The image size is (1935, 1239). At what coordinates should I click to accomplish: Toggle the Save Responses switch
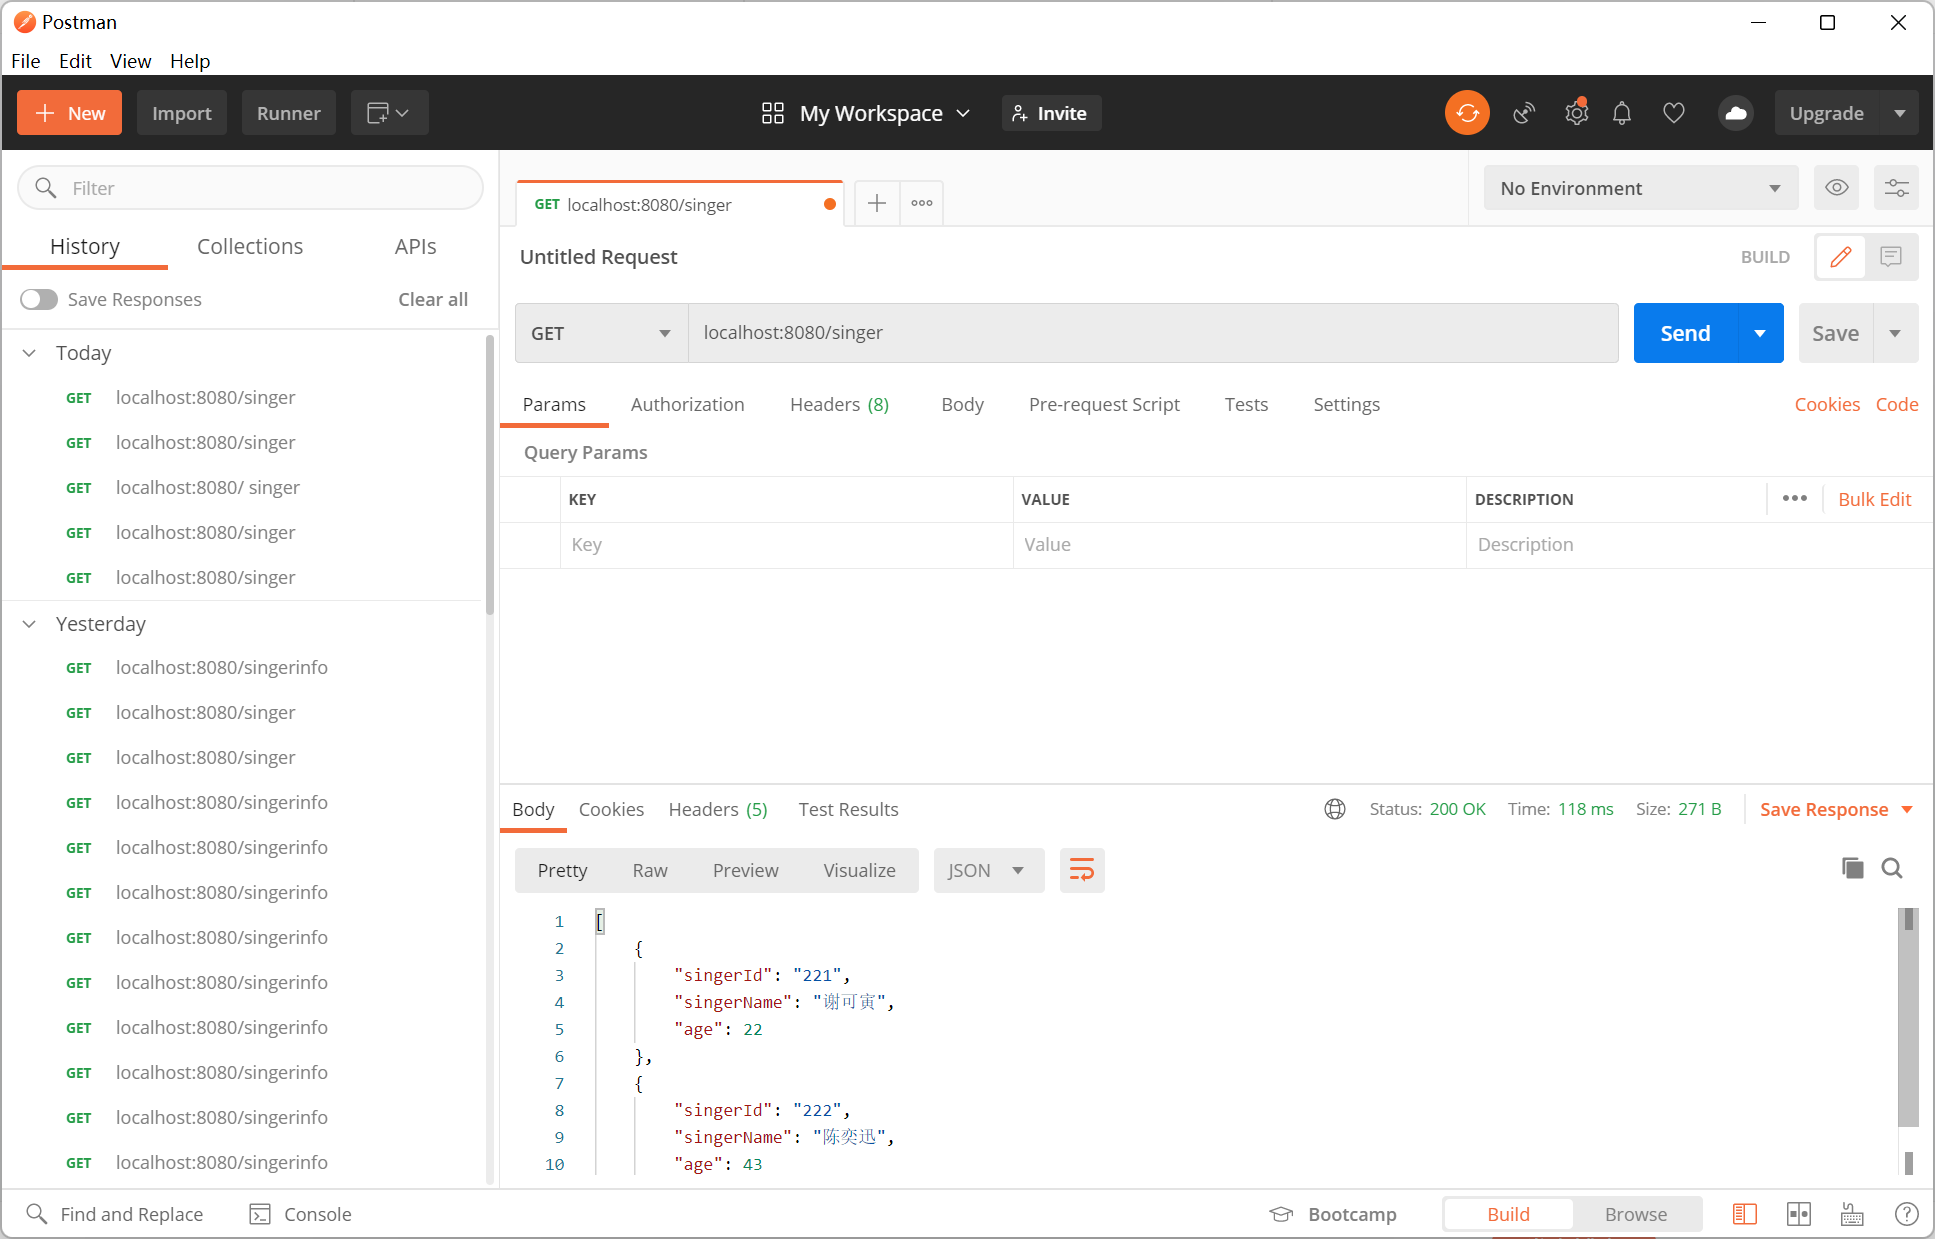[39, 299]
